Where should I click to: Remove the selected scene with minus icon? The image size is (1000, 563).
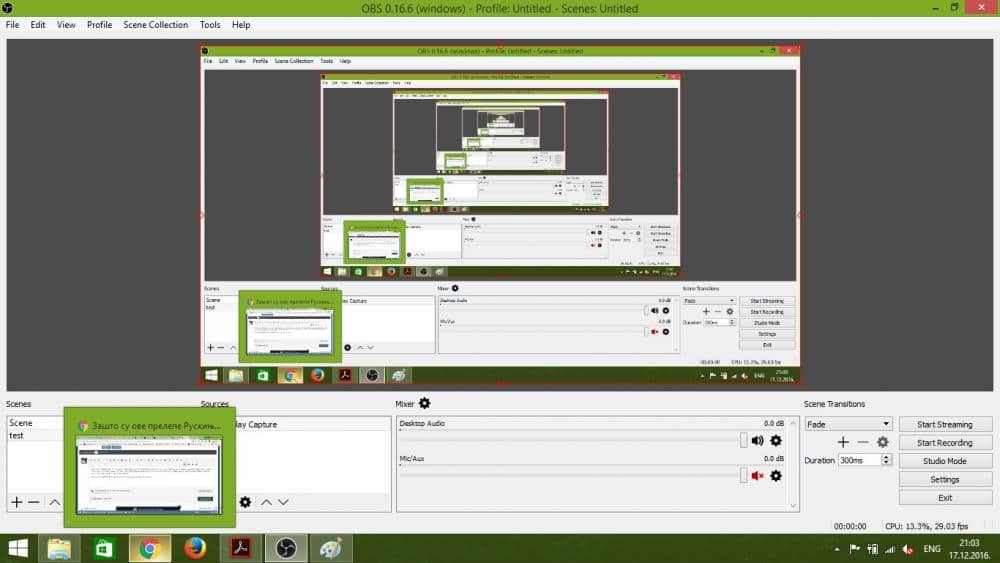coord(34,502)
